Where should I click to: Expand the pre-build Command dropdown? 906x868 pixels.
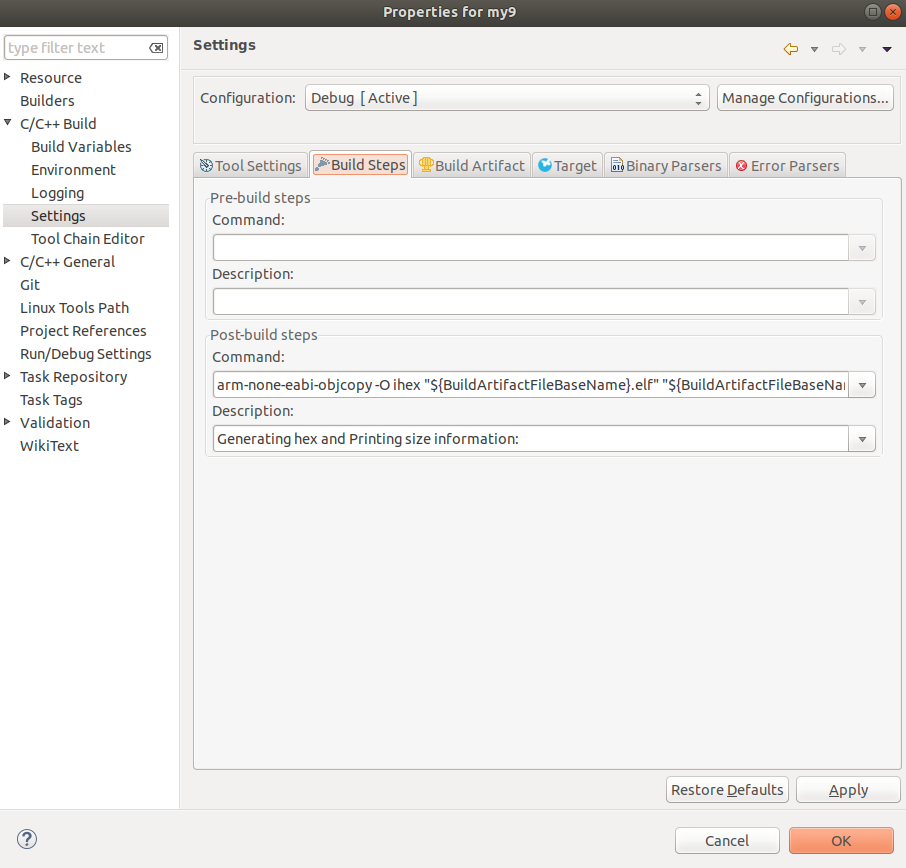[862, 248]
